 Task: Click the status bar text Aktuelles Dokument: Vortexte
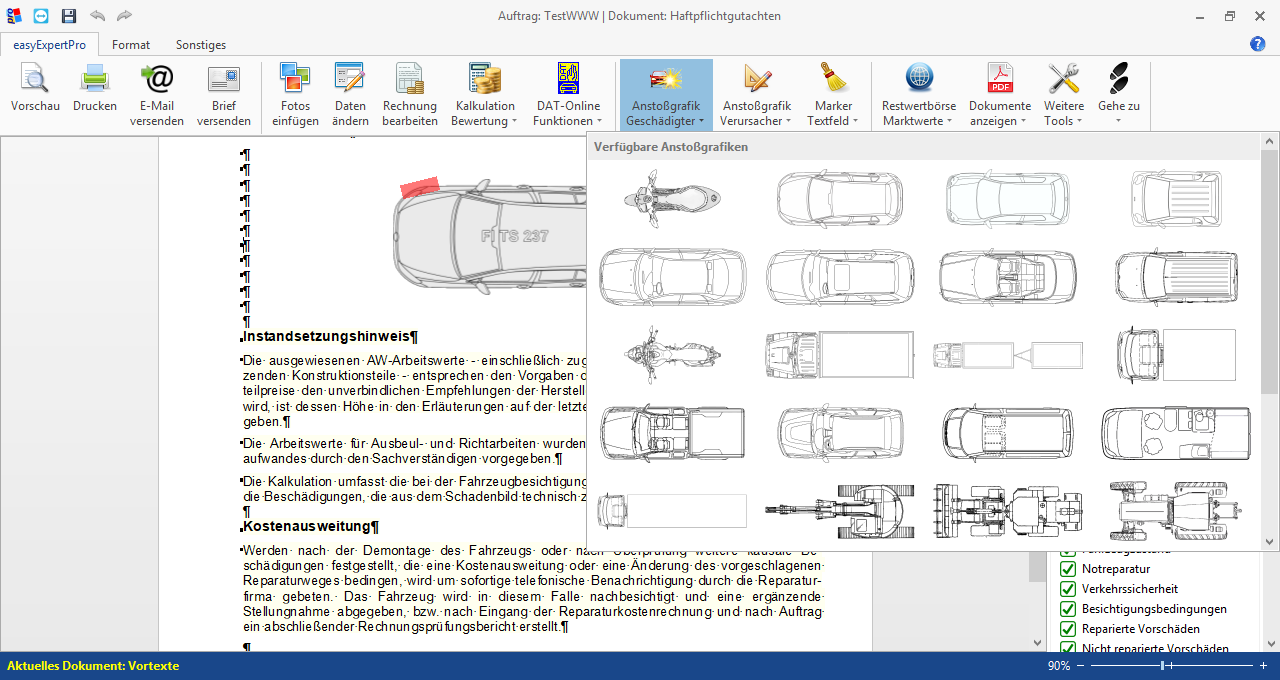pyautogui.click(x=93, y=666)
